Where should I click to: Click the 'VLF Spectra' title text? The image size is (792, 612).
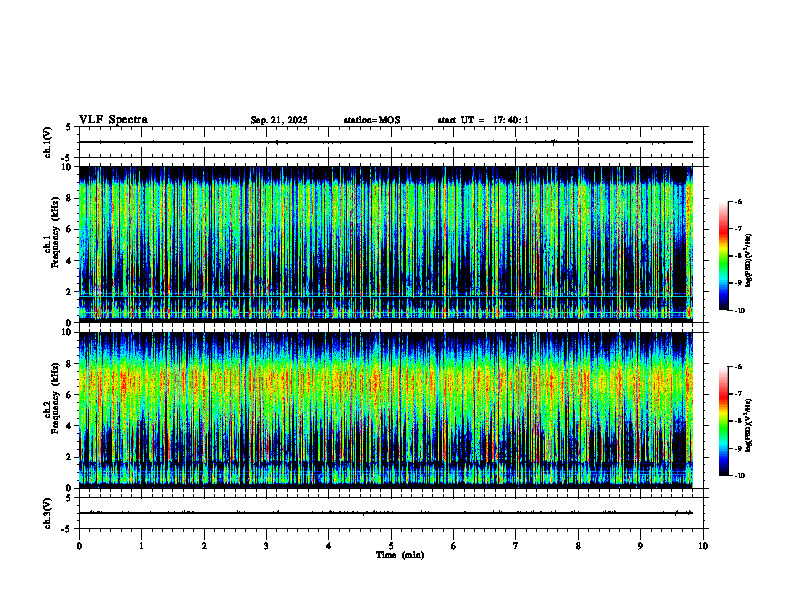(113, 120)
